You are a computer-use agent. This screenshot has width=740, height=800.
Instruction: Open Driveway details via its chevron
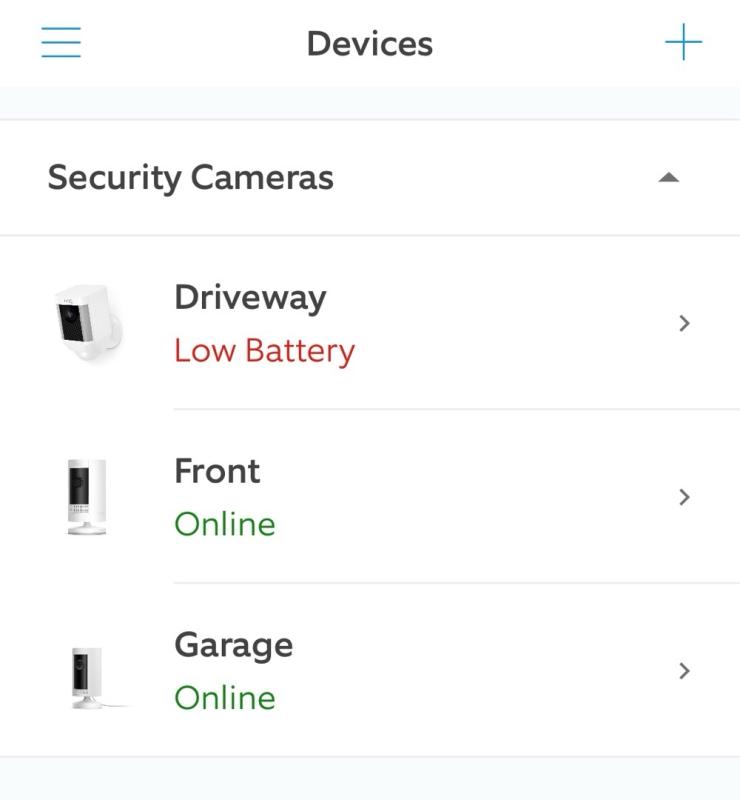(x=684, y=323)
